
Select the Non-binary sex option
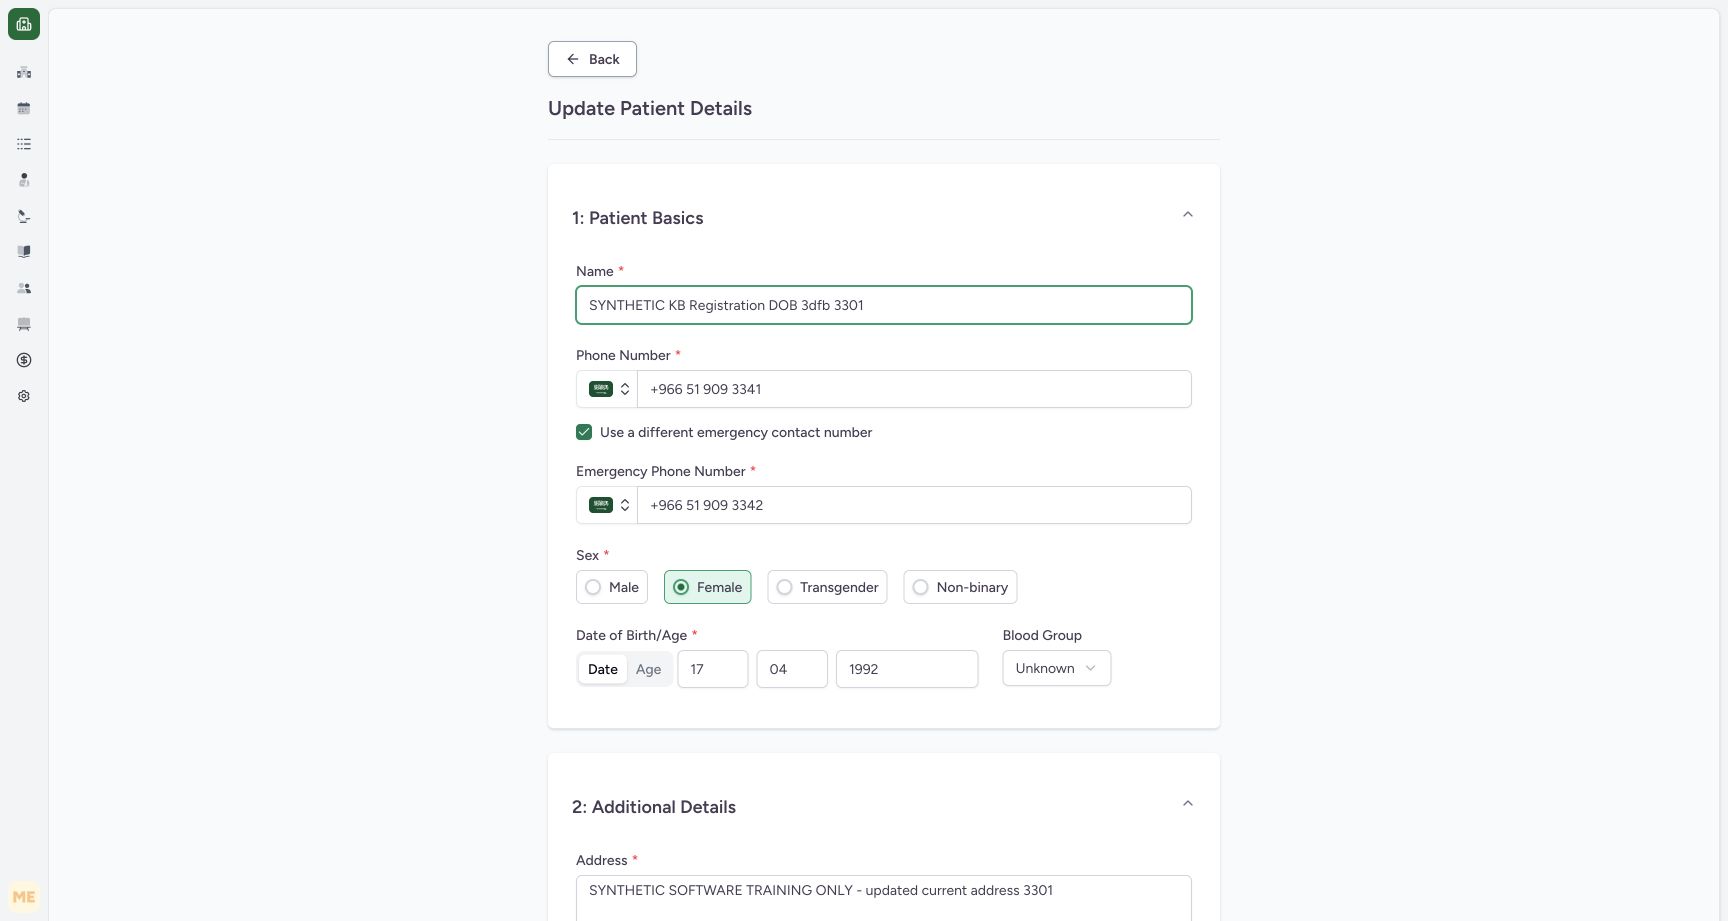click(960, 587)
